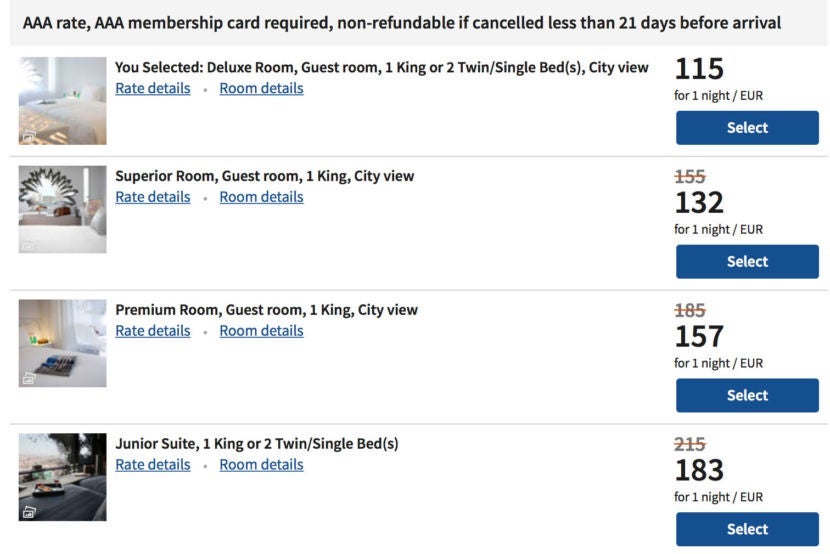Open gallery icon on Superior Room photo
Screen dimensions: 830x554
click(x=29, y=244)
